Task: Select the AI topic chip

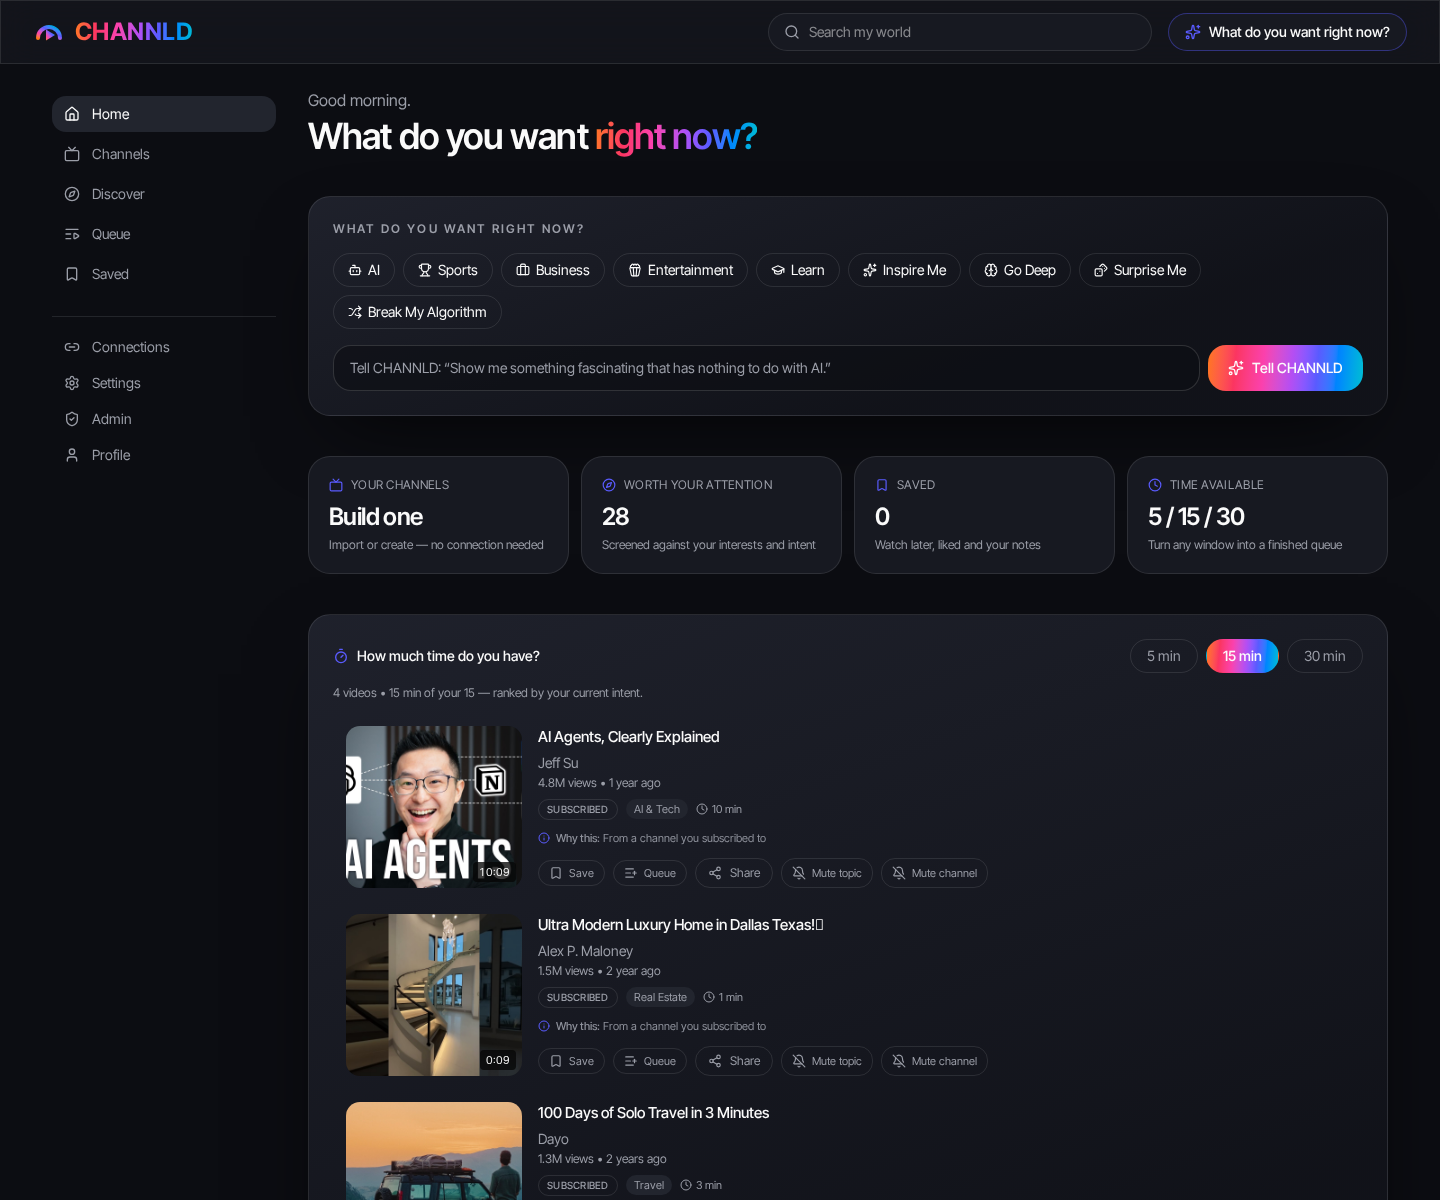Action: [x=364, y=270]
